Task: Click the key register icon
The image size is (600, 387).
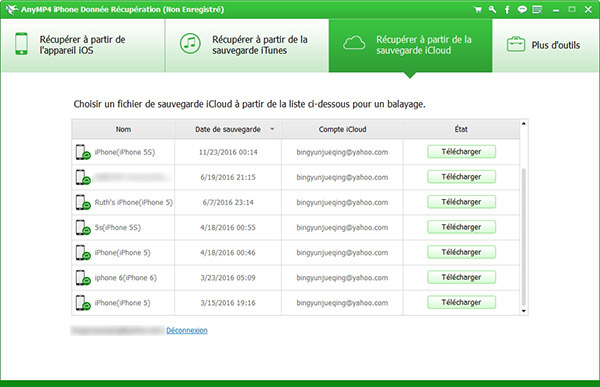Action: coord(492,10)
